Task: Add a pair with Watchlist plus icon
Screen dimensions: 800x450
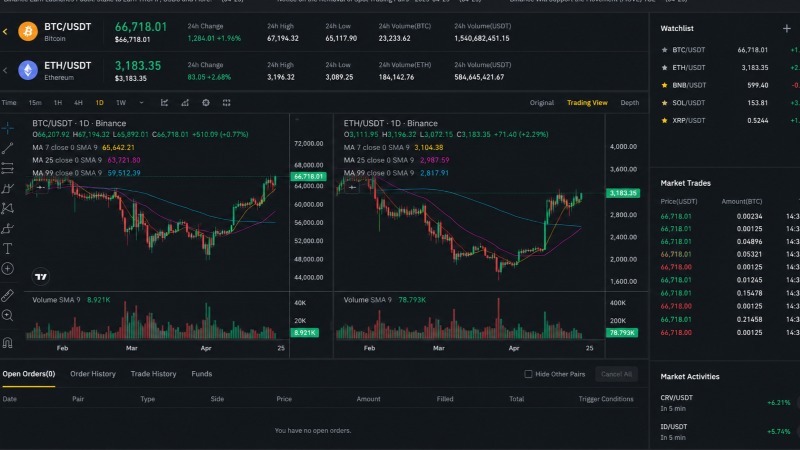Action: 786,29
